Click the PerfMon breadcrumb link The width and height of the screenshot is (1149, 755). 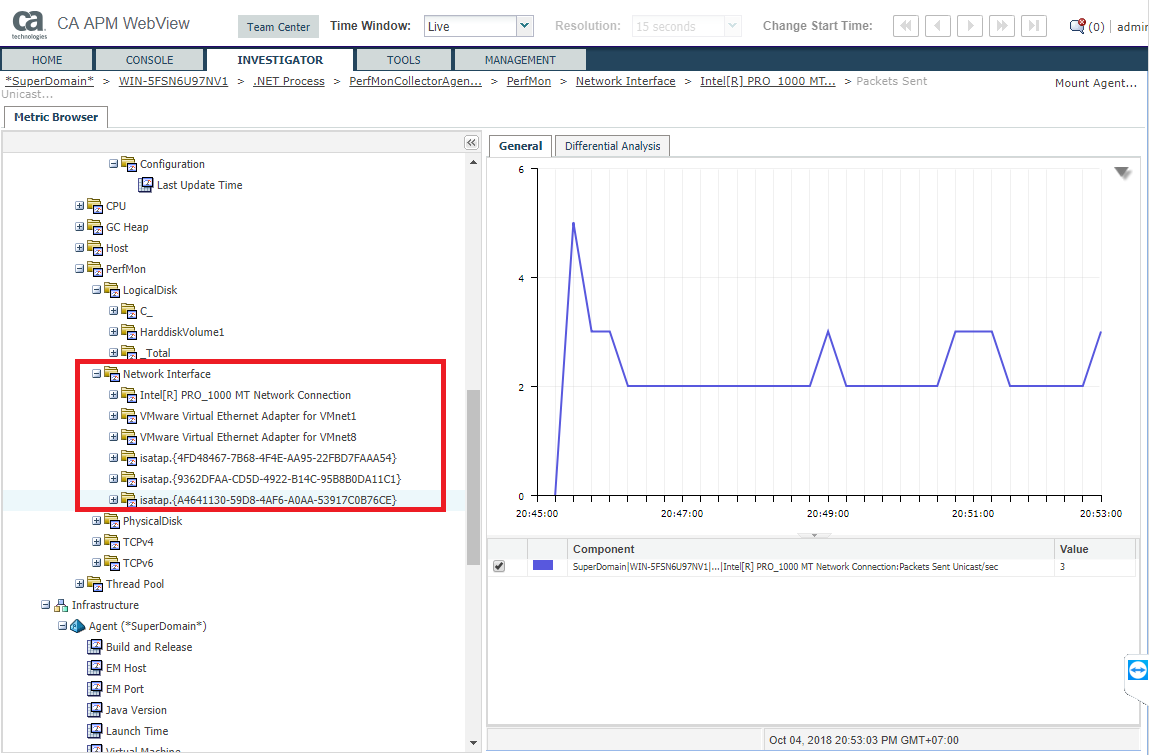[529, 81]
